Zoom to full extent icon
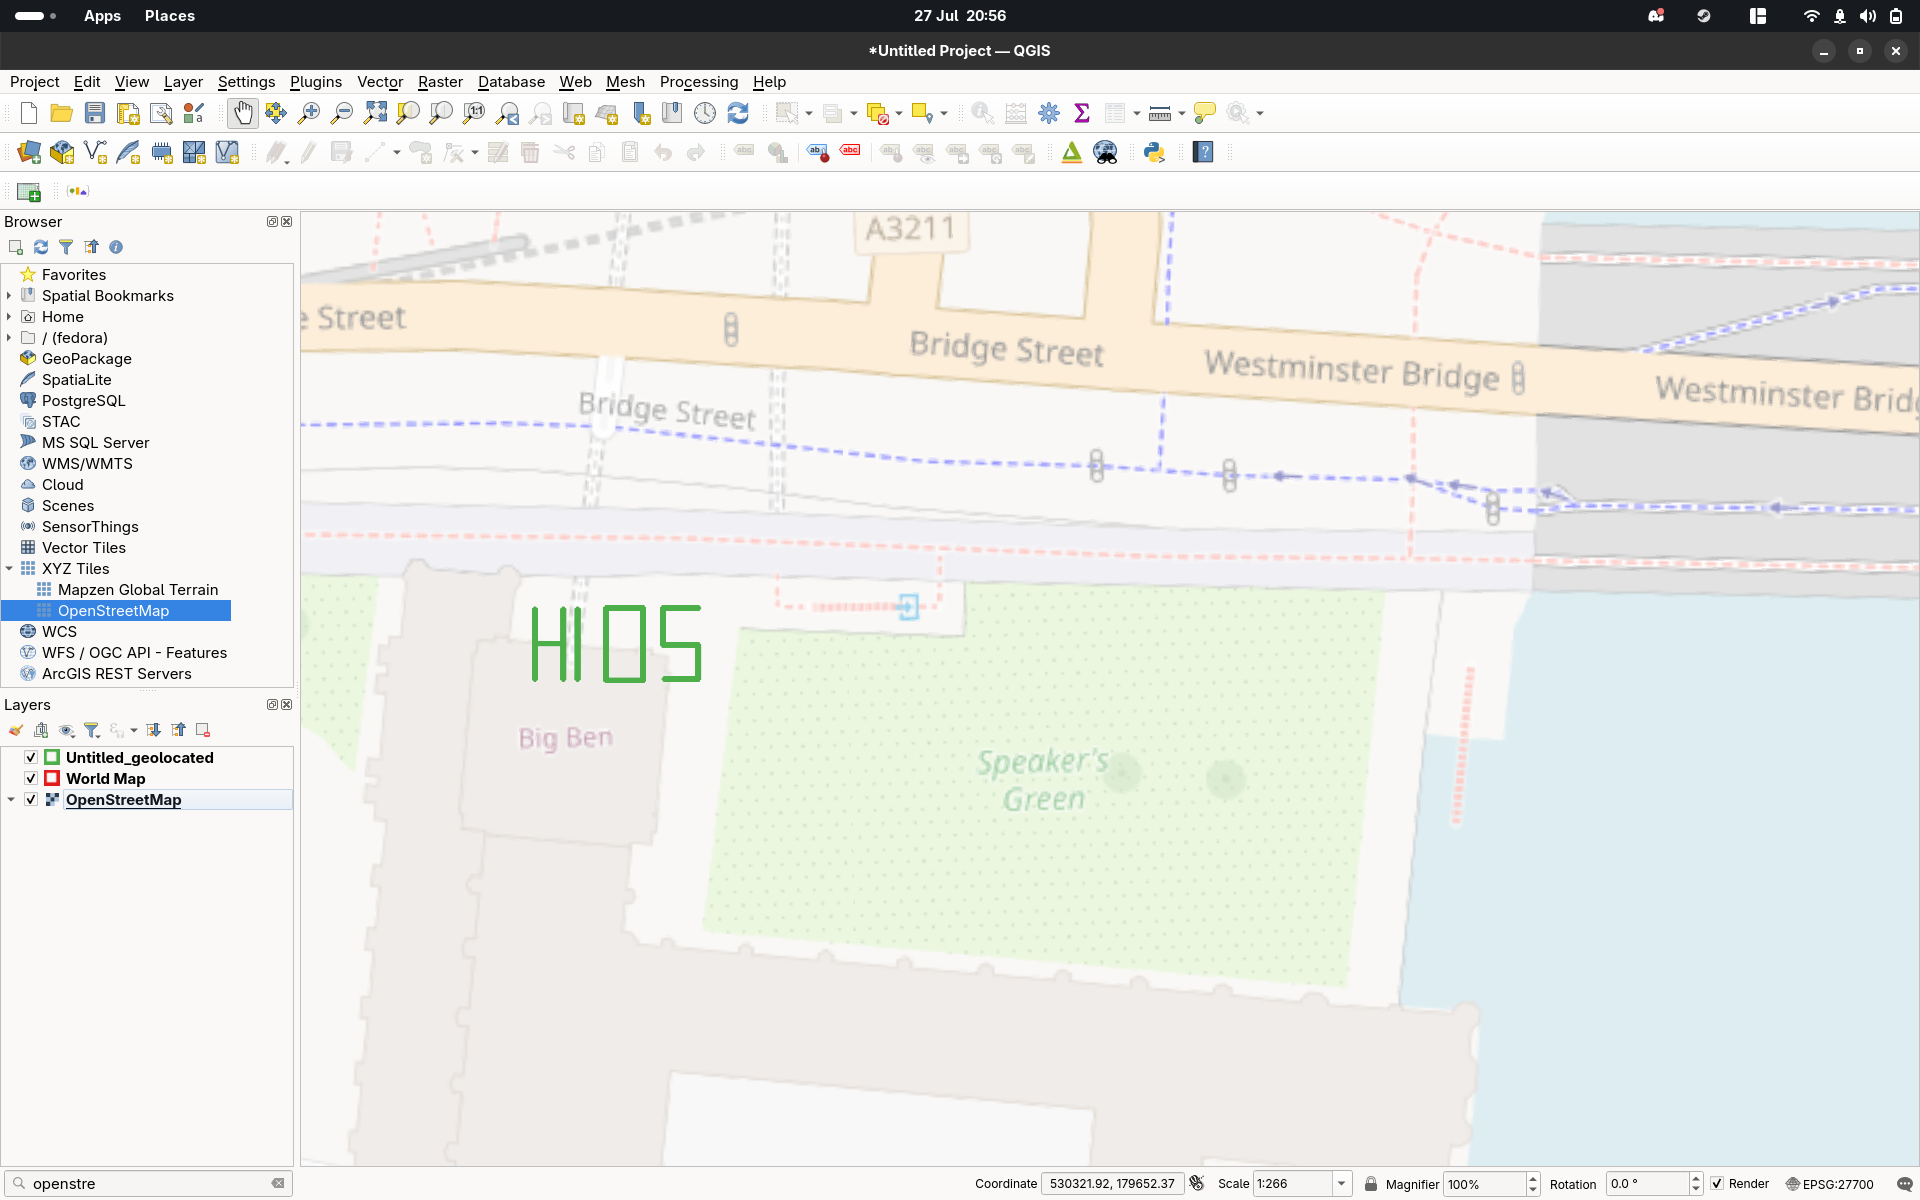This screenshot has height=1200, width=1920. [x=375, y=113]
